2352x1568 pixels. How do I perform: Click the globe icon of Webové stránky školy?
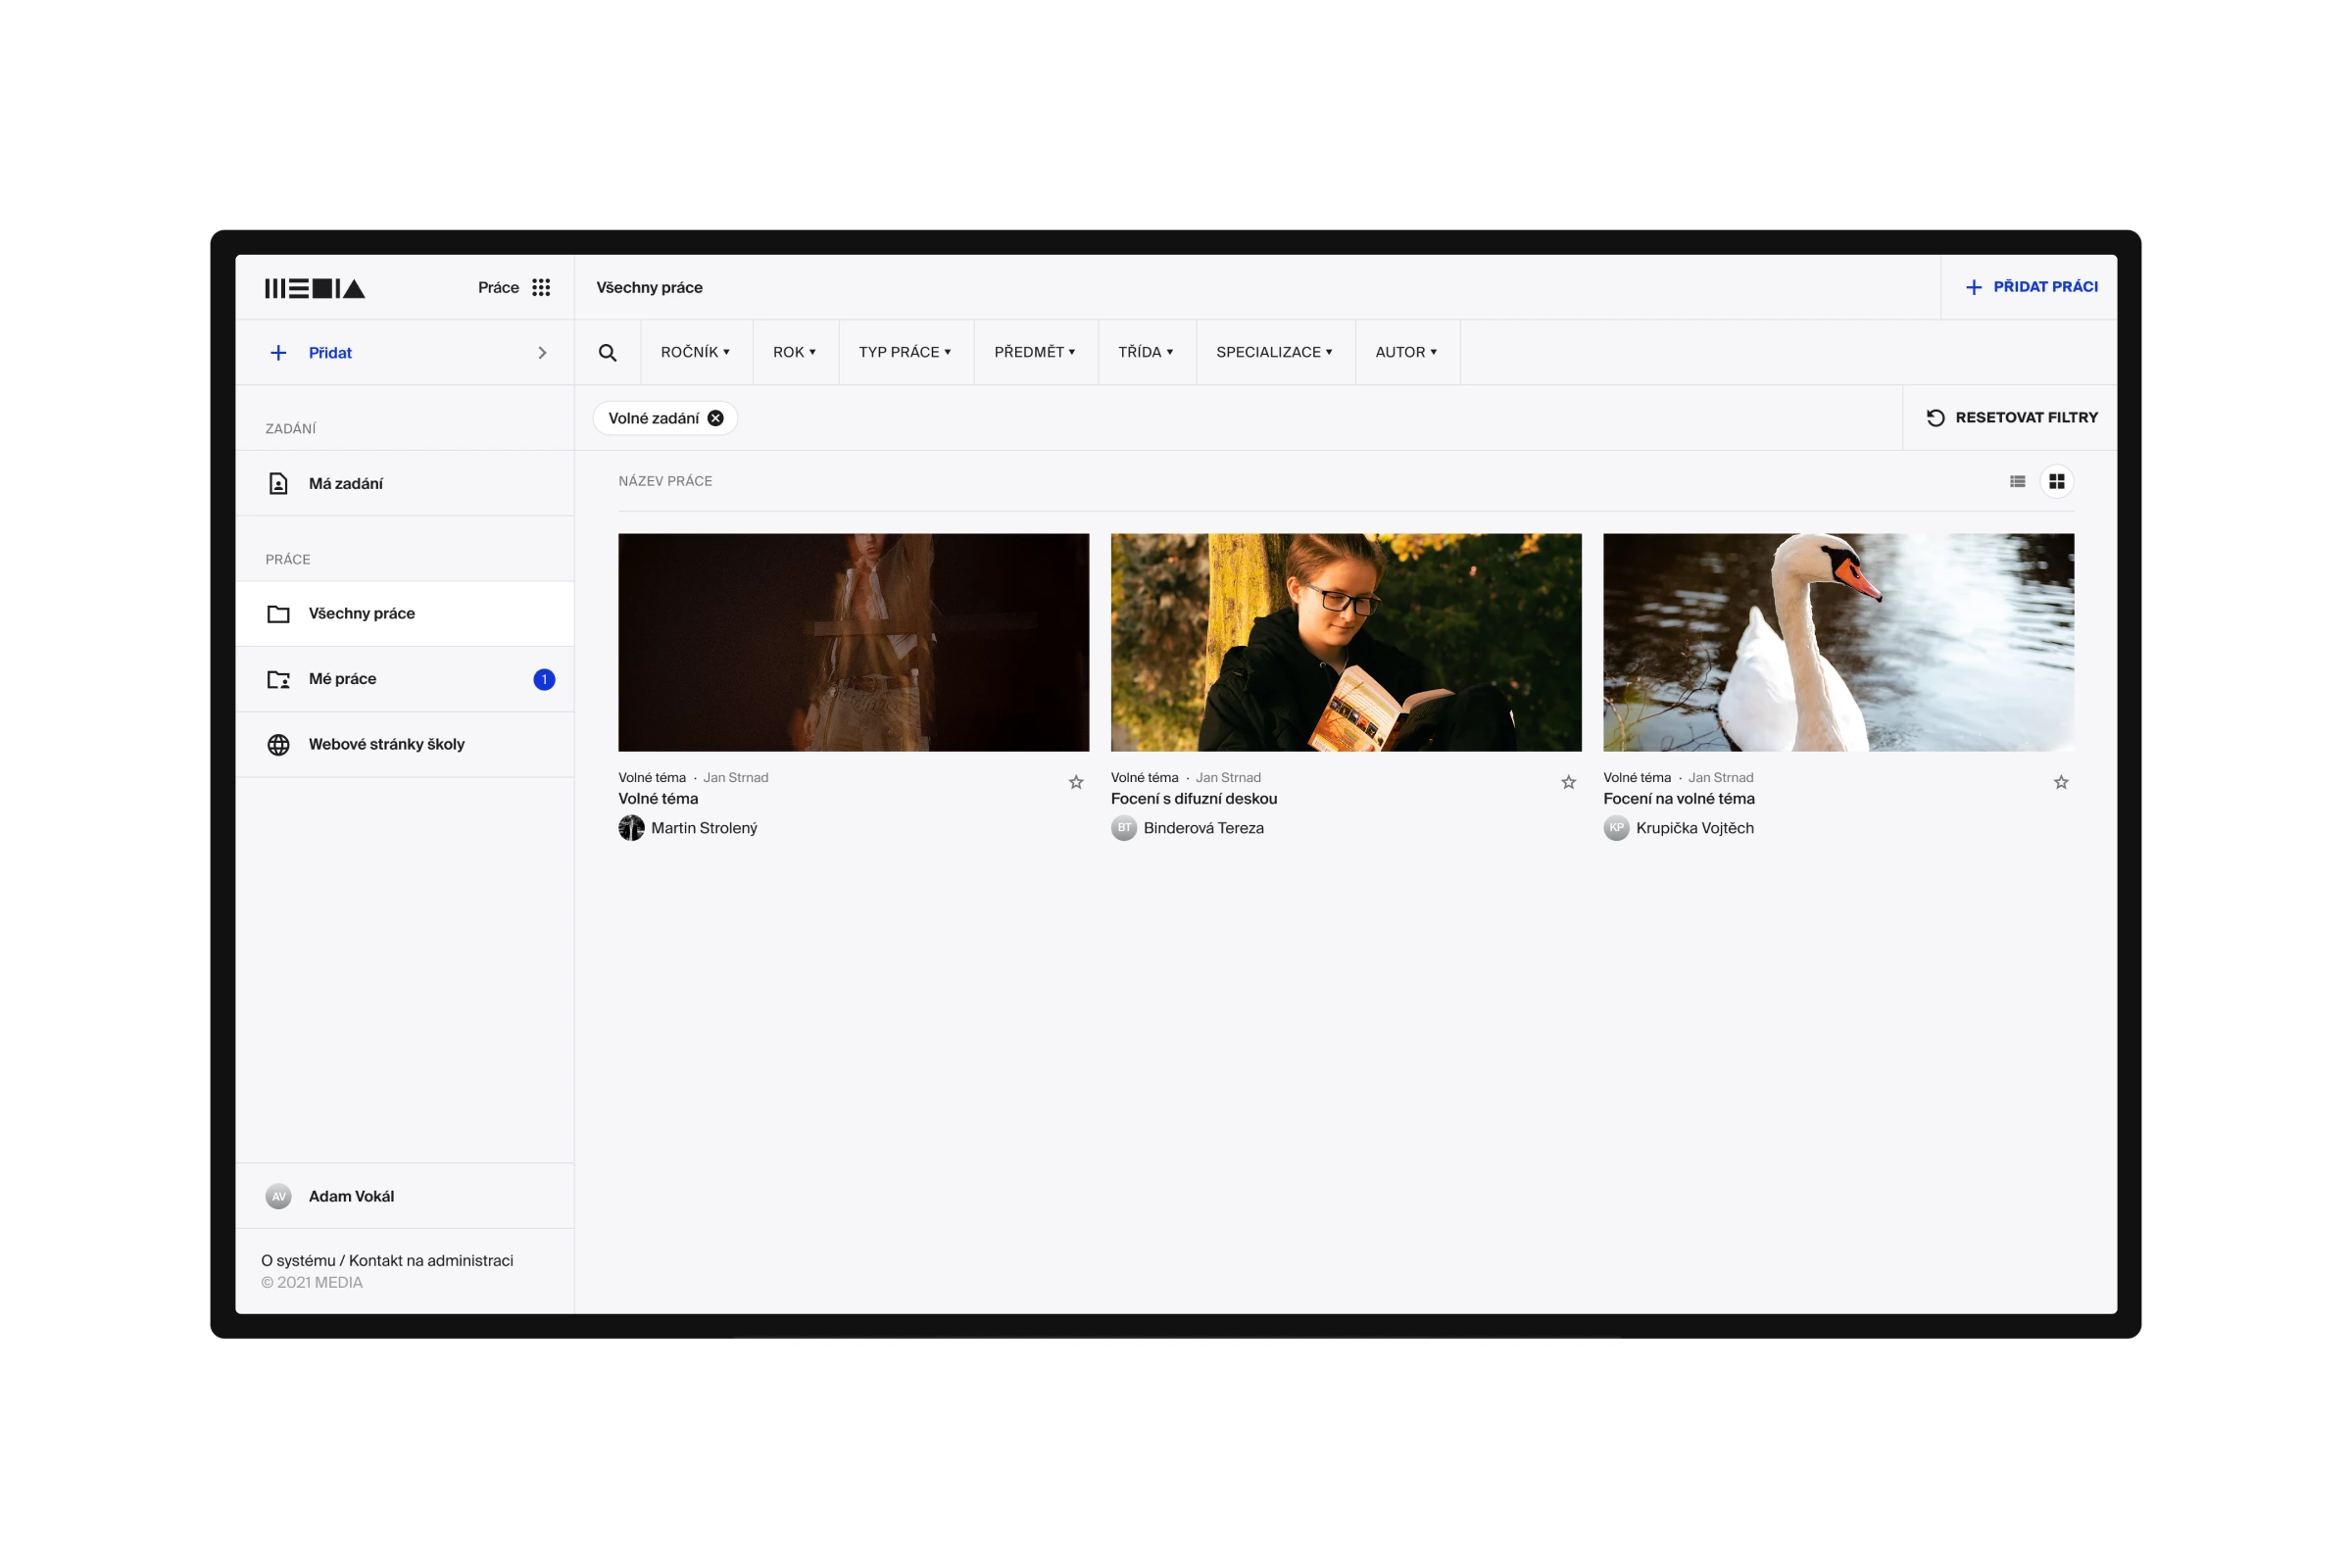pos(278,744)
